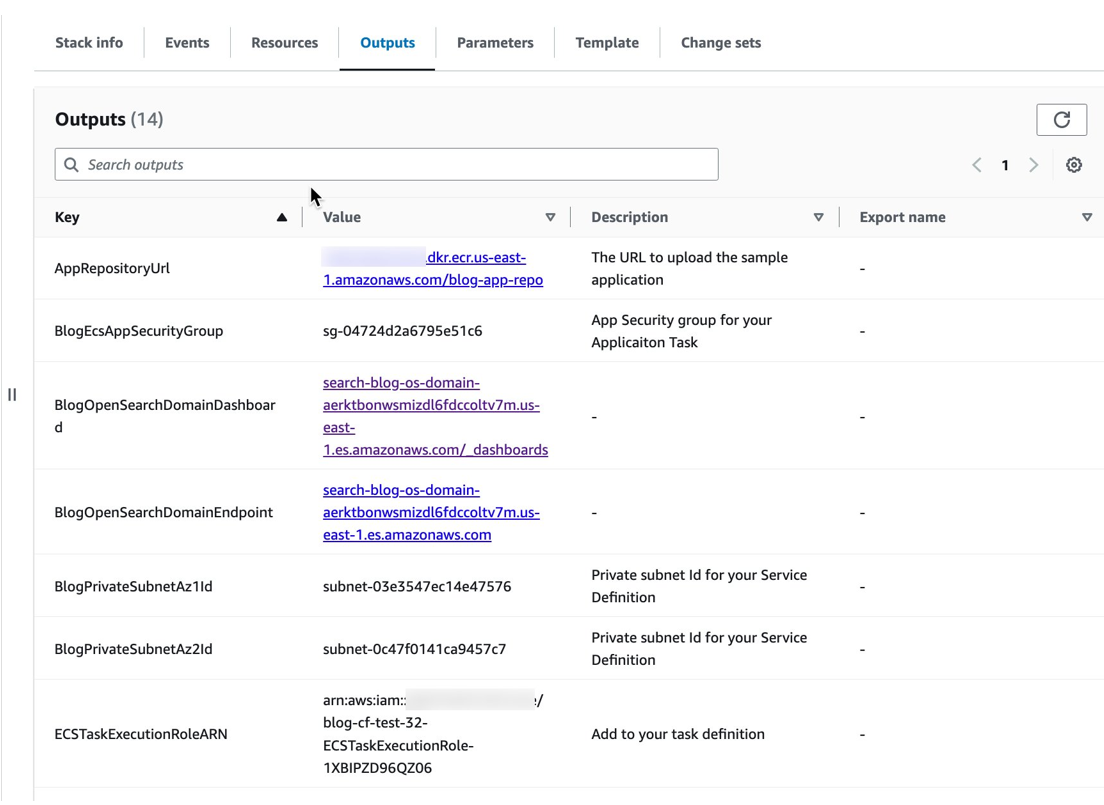1104x805 pixels.
Task: Open the Template tab
Action: pos(606,42)
